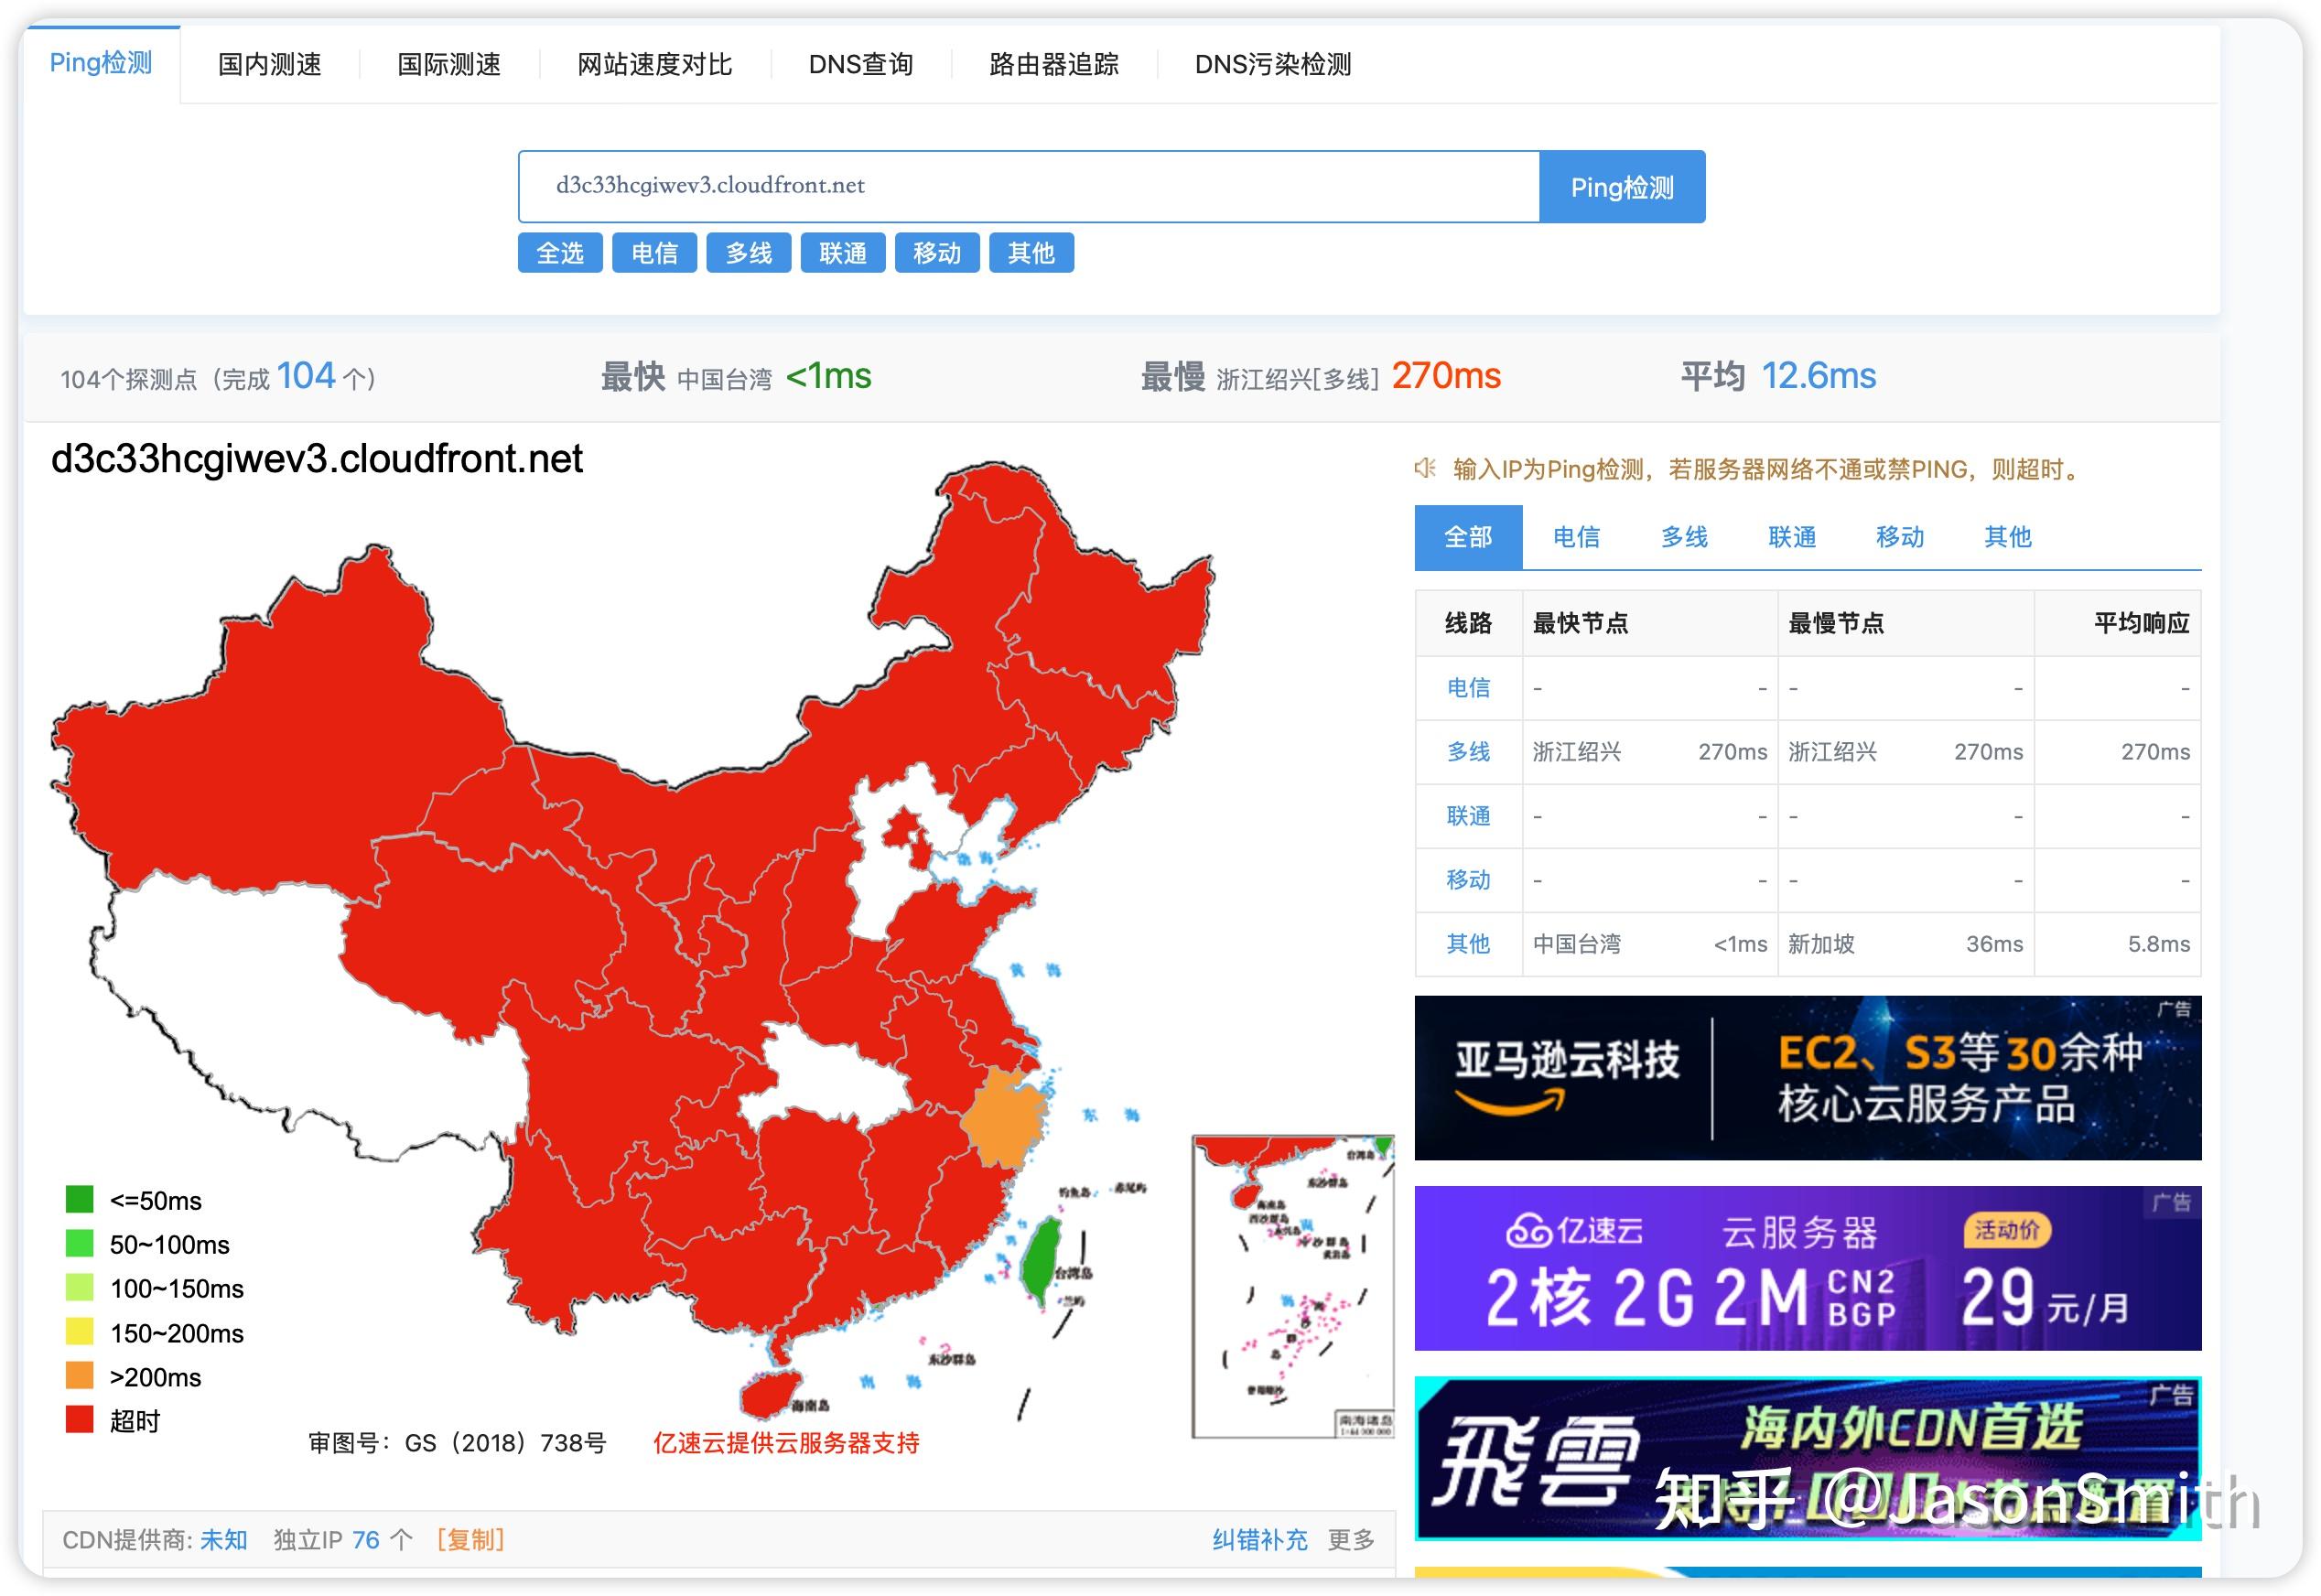Image resolution: width=2321 pixels, height=1596 pixels.
Task: Click the 超时 red legend swatch
Action: [x=79, y=1419]
